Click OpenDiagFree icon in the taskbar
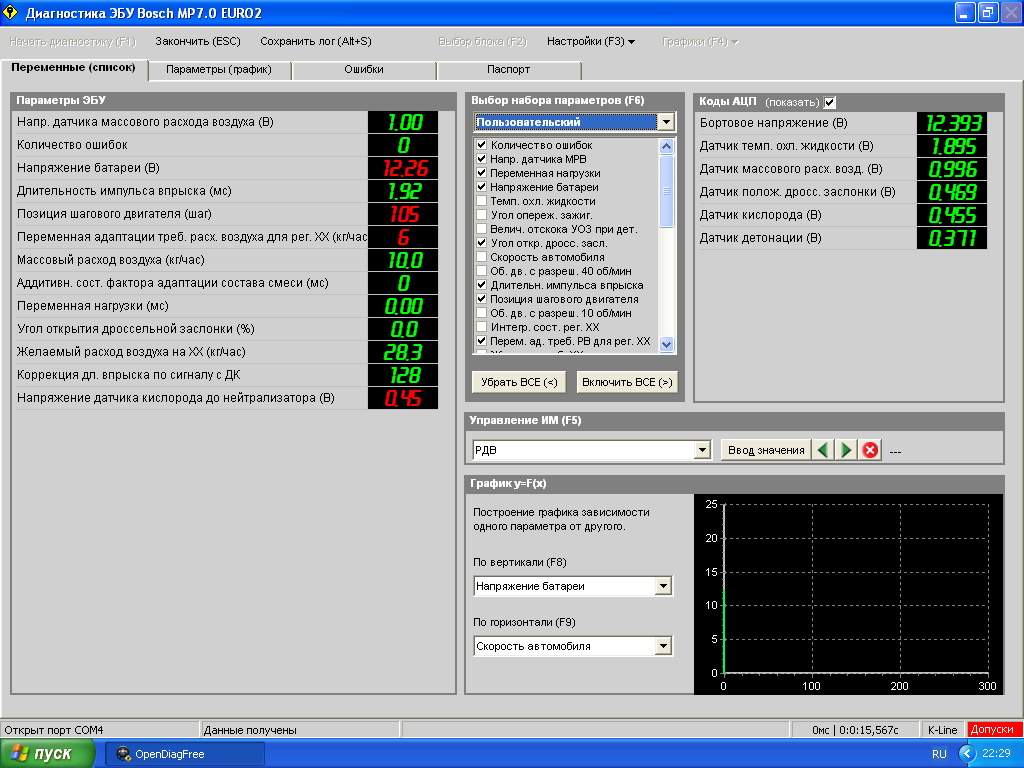This screenshot has height=768, width=1024. tap(124, 754)
